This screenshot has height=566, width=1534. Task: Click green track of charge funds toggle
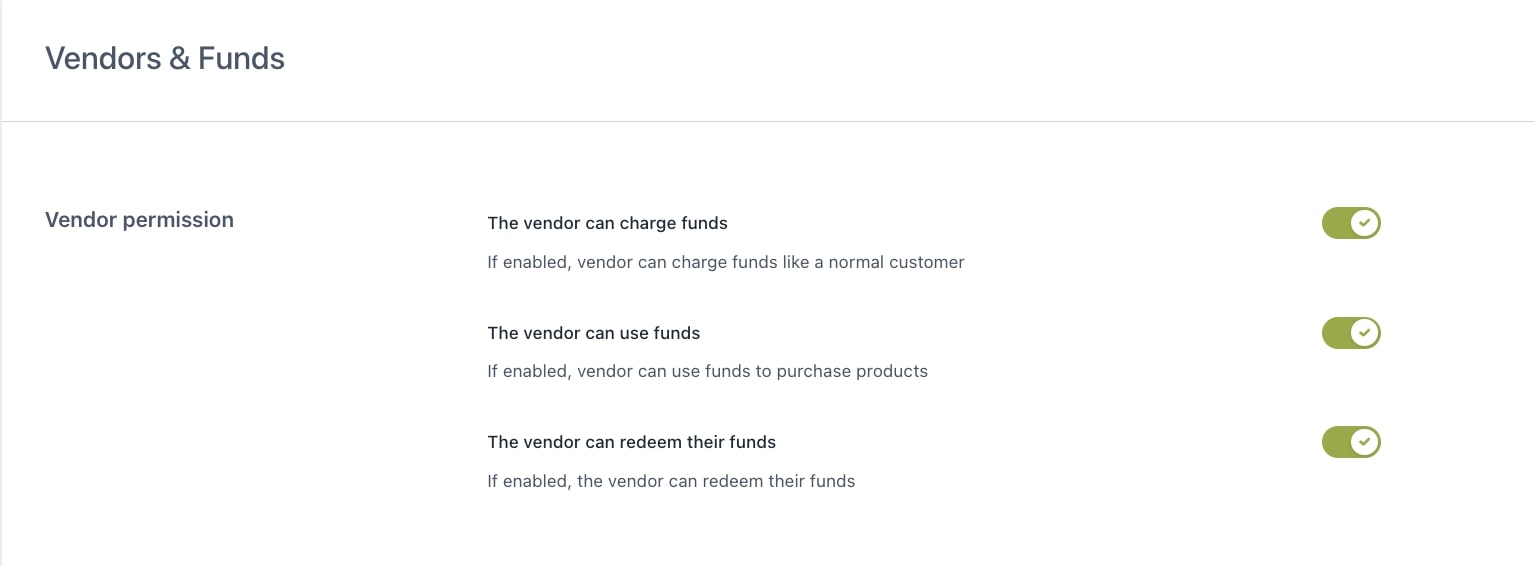[1335, 223]
